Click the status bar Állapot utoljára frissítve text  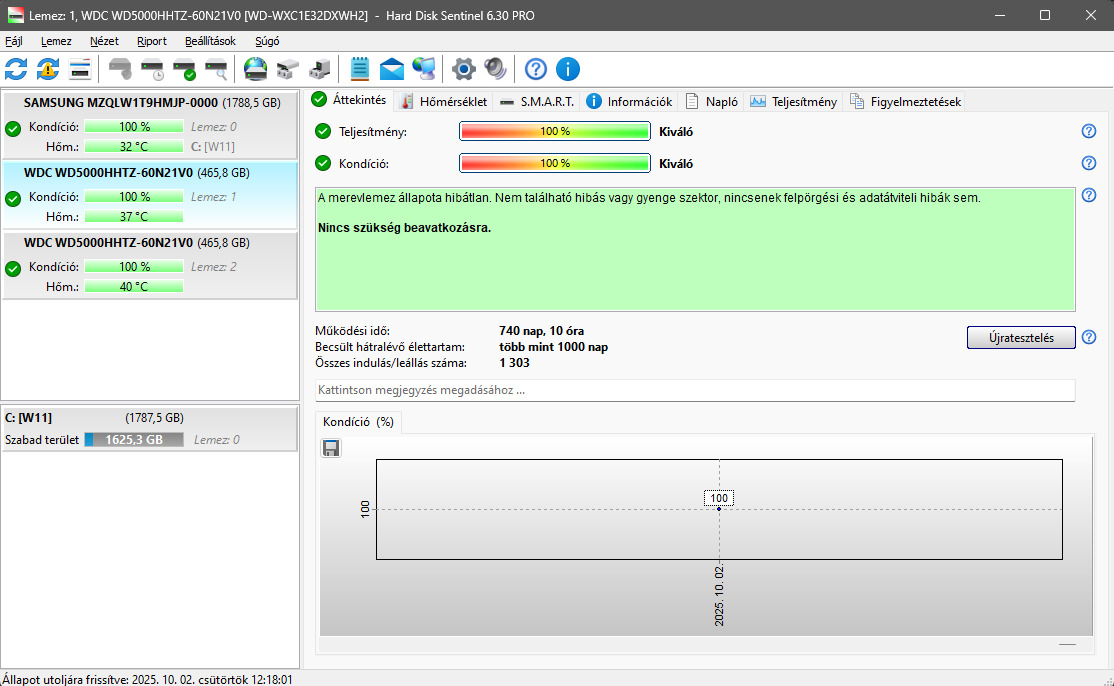click(147, 680)
